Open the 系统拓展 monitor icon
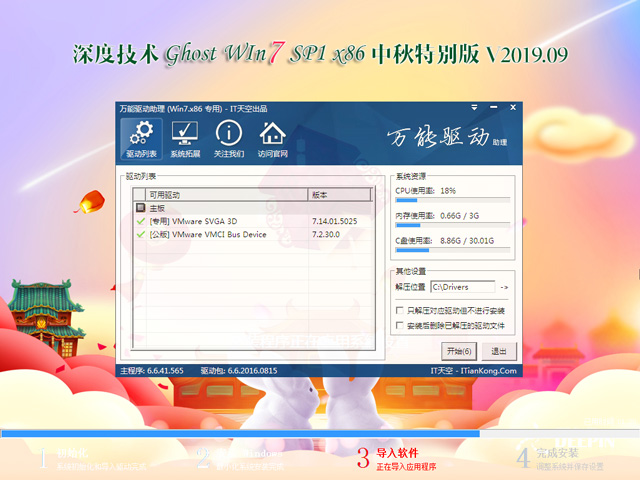640x480 pixels. (x=185, y=139)
